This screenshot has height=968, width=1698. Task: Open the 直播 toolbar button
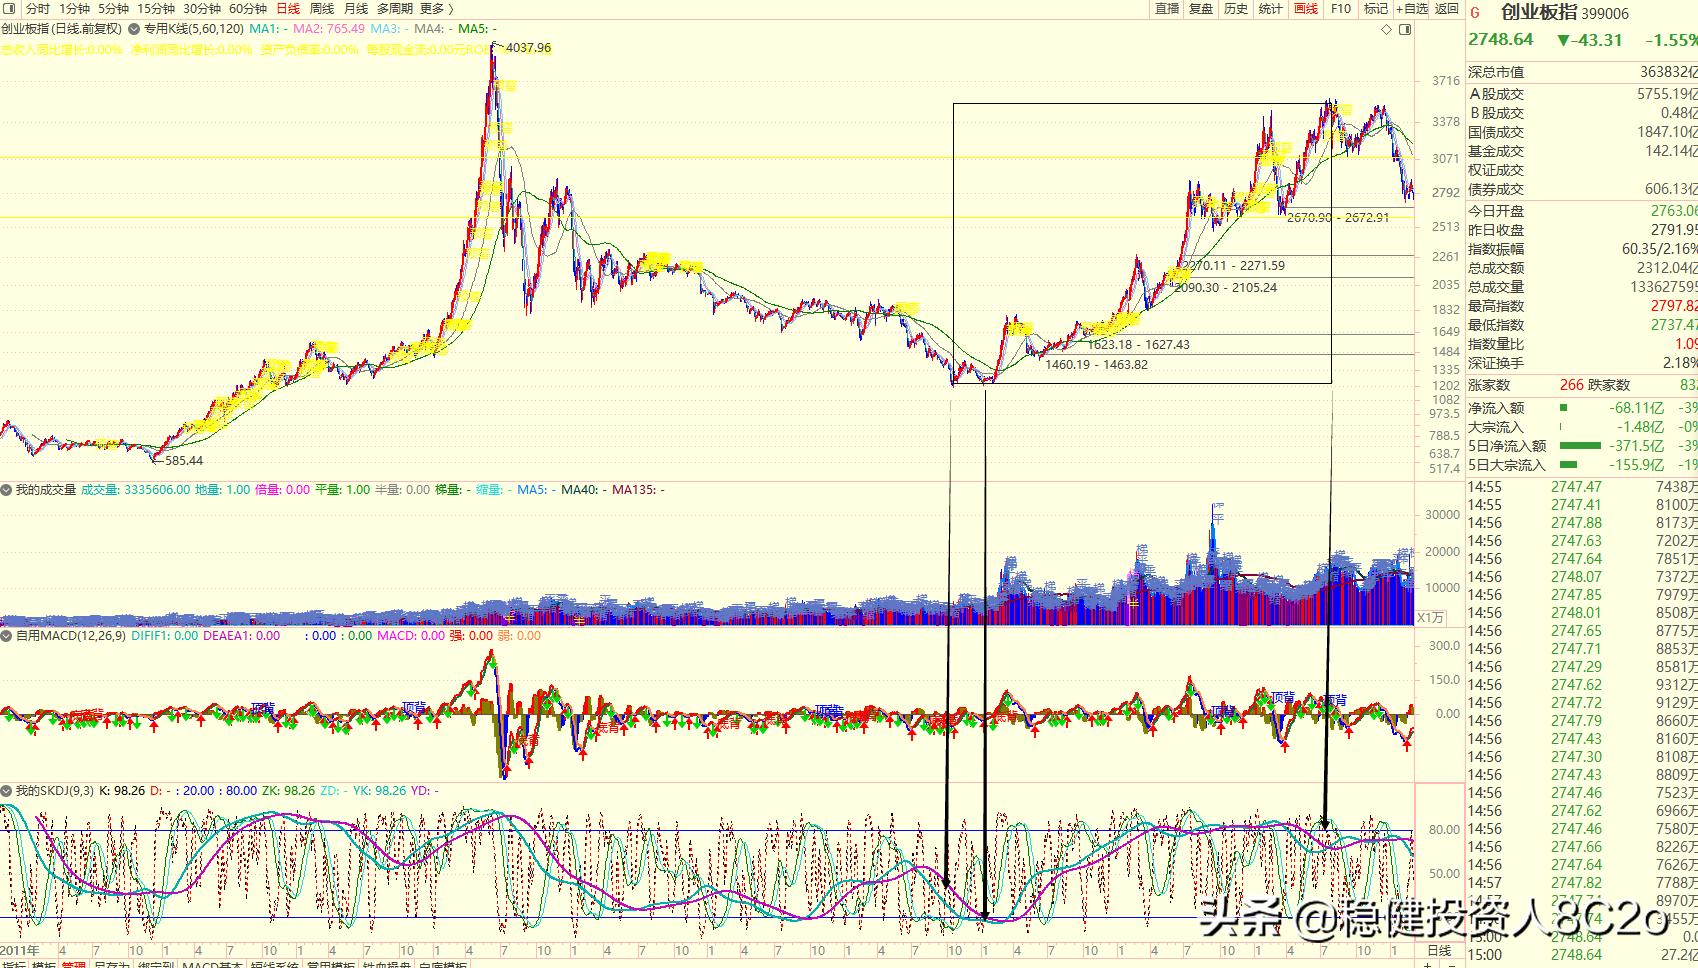[1167, 8]
